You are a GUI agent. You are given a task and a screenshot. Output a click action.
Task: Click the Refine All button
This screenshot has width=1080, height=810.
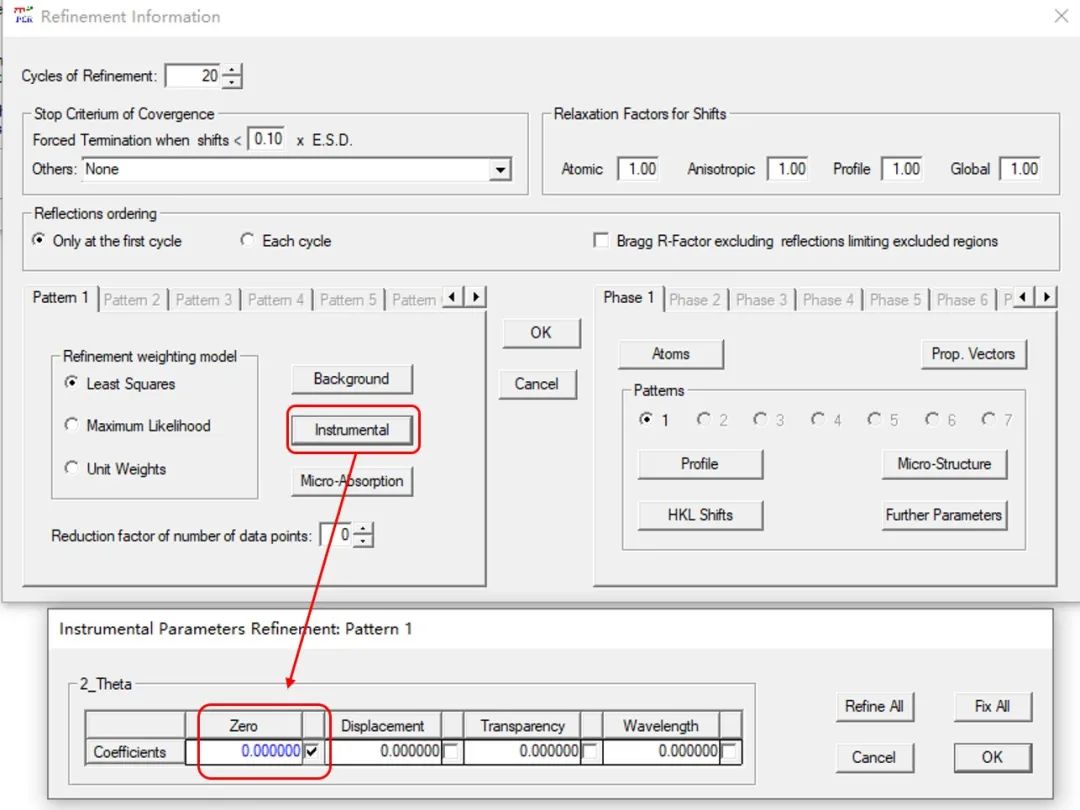click(x=873, y=706)
